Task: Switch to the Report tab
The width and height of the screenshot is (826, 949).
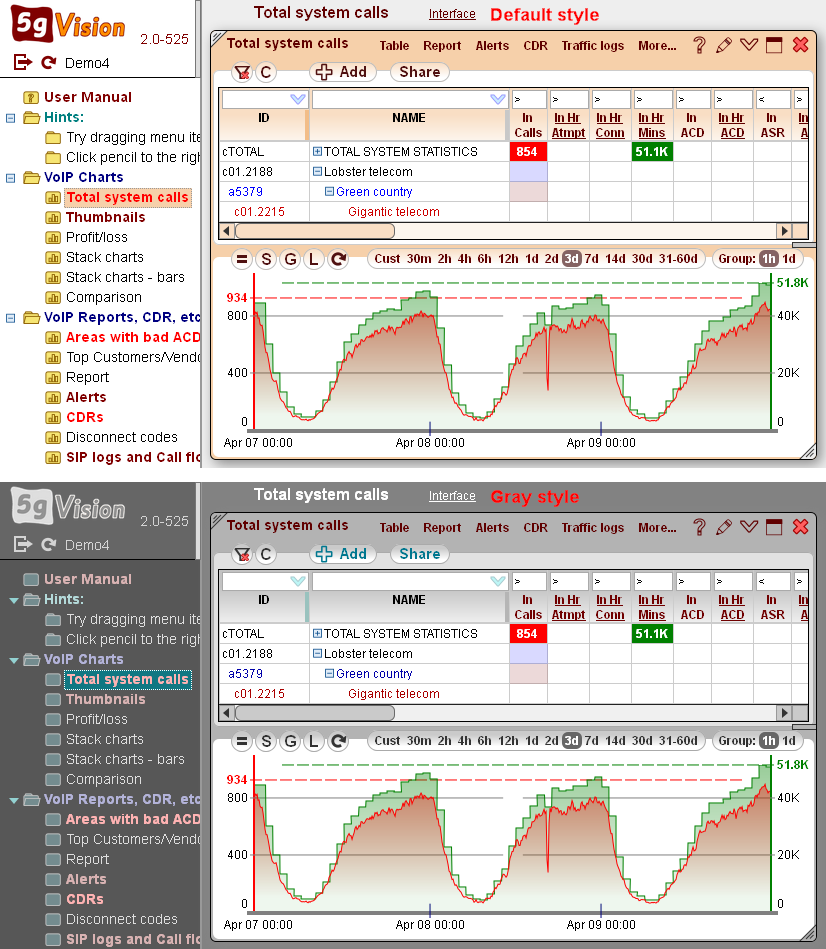Action: point(442,45)
